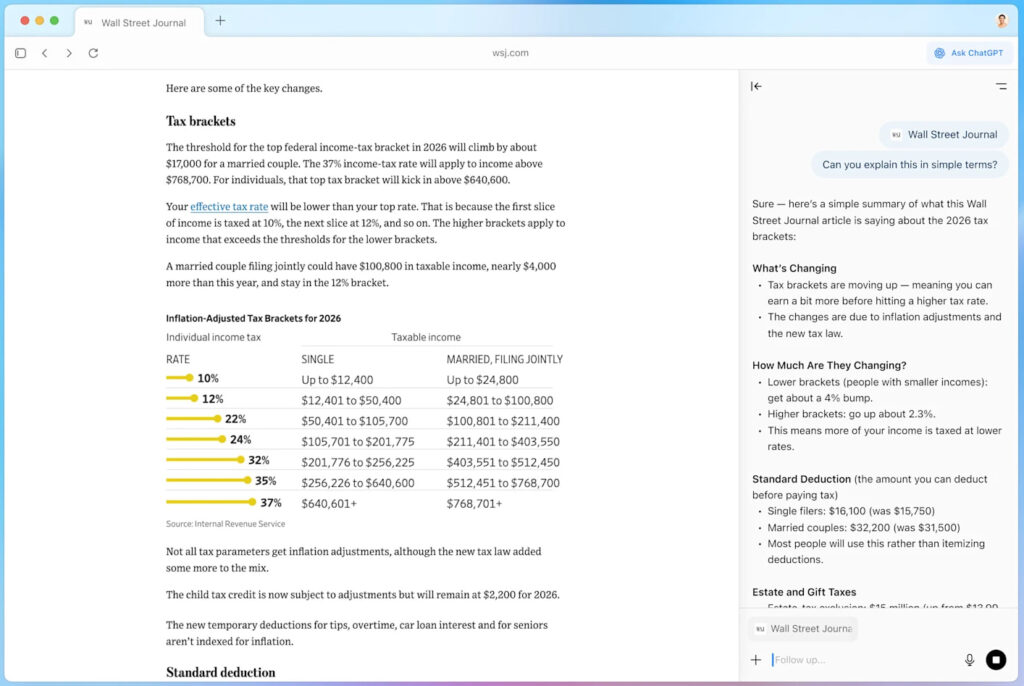1024x686 pixels.
Task: Click the Wall Street Journal chip in chat message
Action: pyautogui.click(x=944, y=135)
